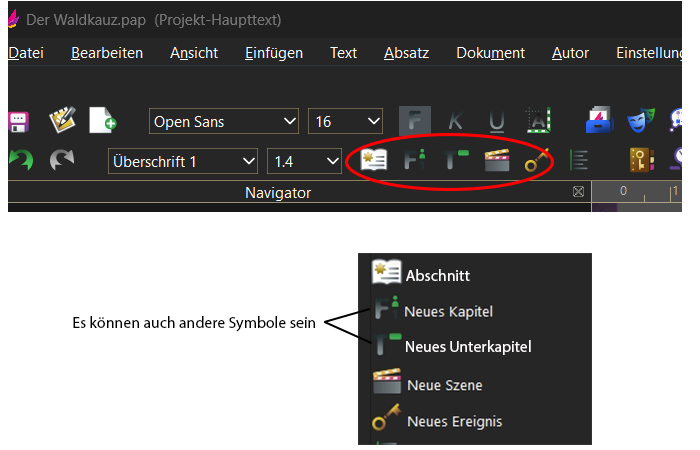Click the golden key event icon in toolbar
The width and height of the screenshot is (700, 450).
point(538,160)
